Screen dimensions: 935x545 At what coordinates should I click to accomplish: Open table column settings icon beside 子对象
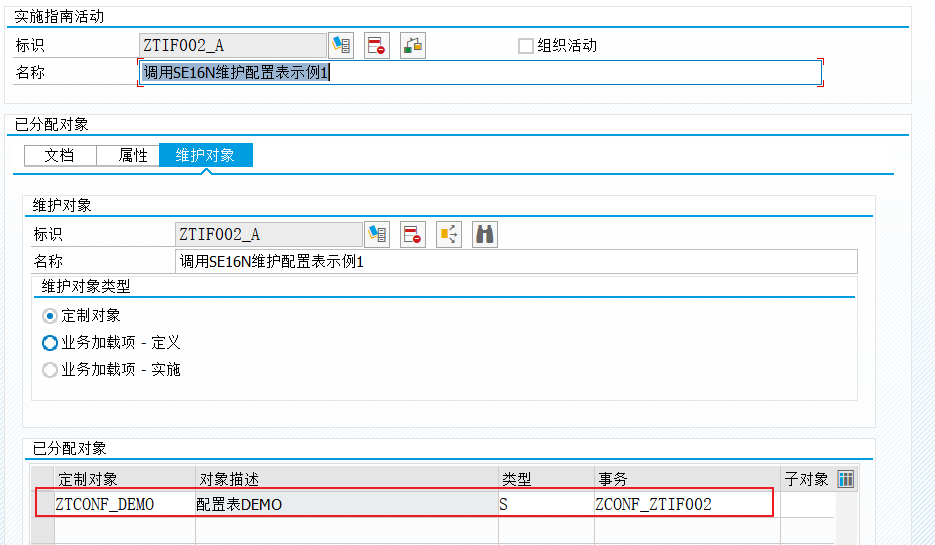[846, 479]
